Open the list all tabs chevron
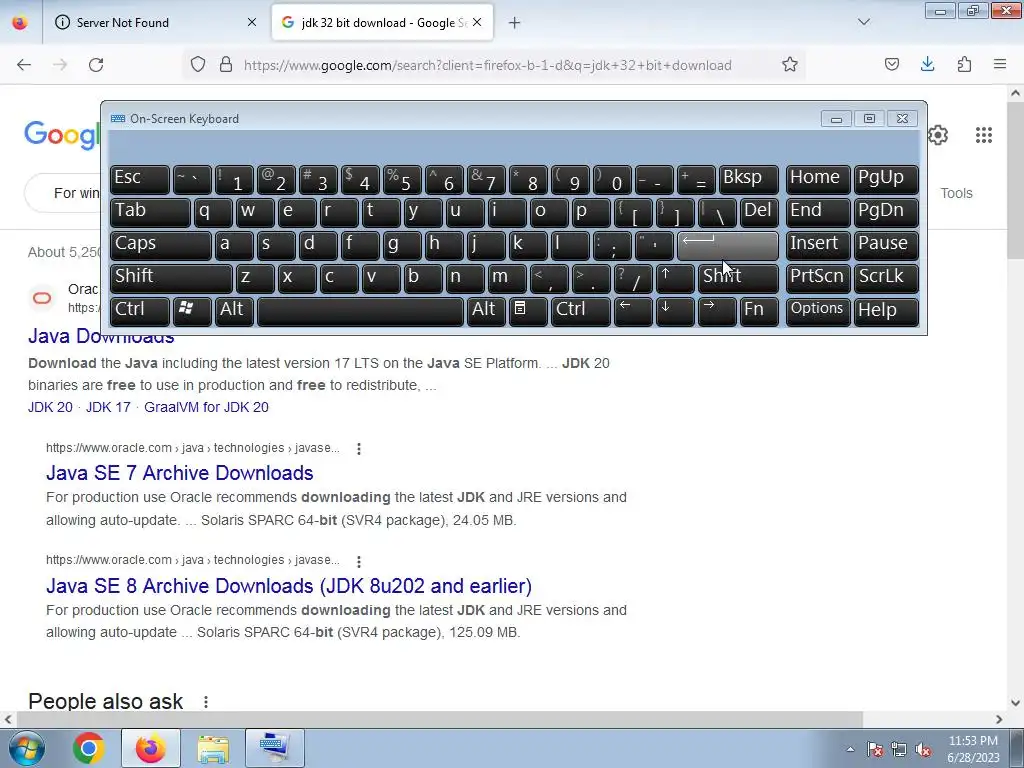The width and height of the screenshot is (1024, 768). 864,22
